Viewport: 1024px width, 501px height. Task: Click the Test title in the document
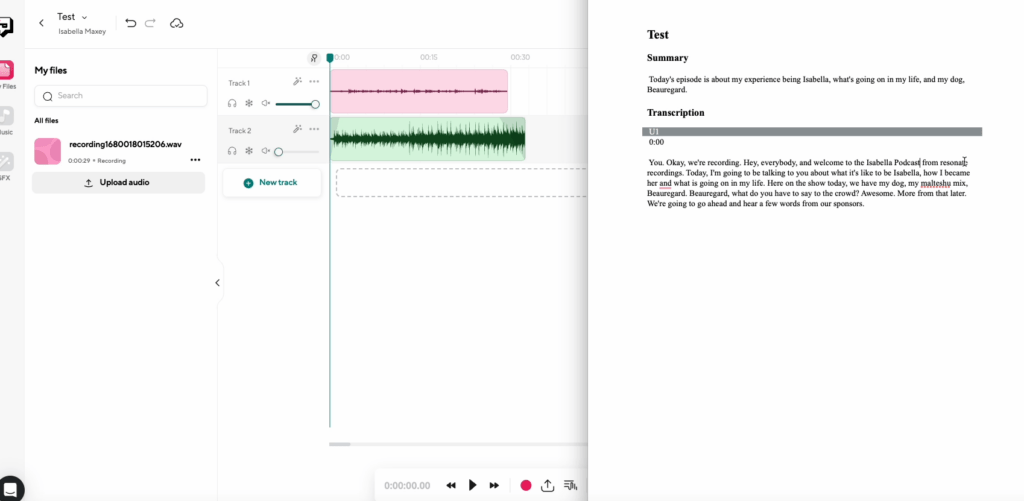coord(658,35)
